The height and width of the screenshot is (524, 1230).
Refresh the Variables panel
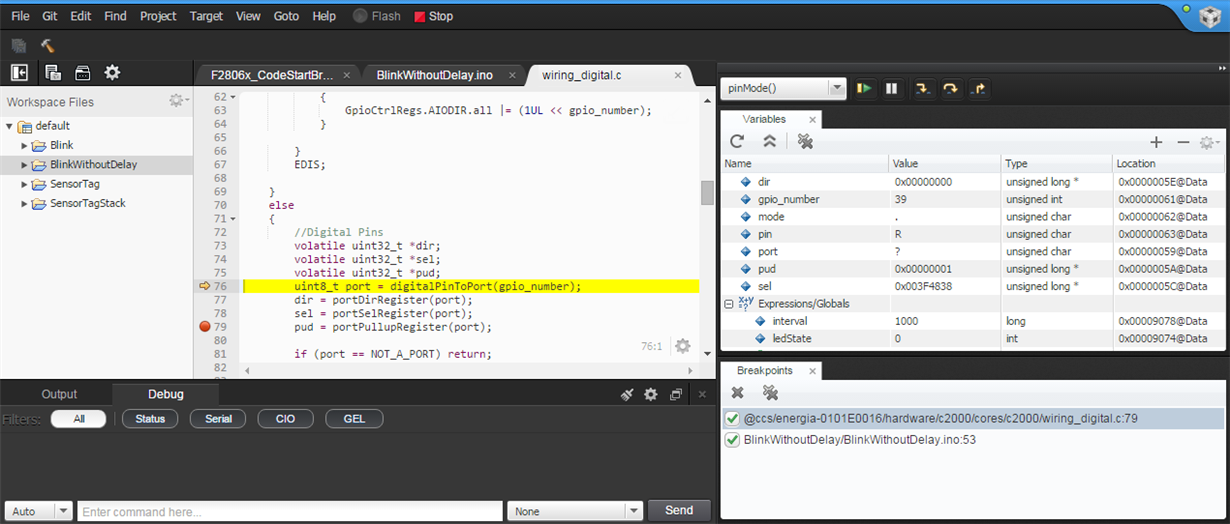coord(737,142)
